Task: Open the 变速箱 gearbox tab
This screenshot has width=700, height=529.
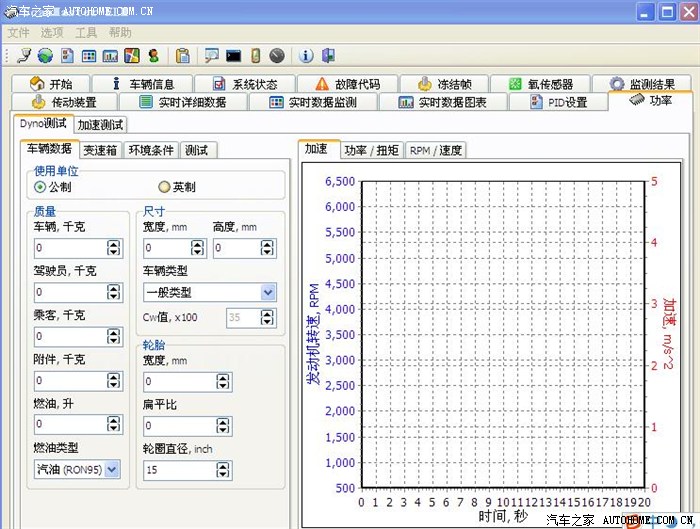Action: click(x=100, y=150)
